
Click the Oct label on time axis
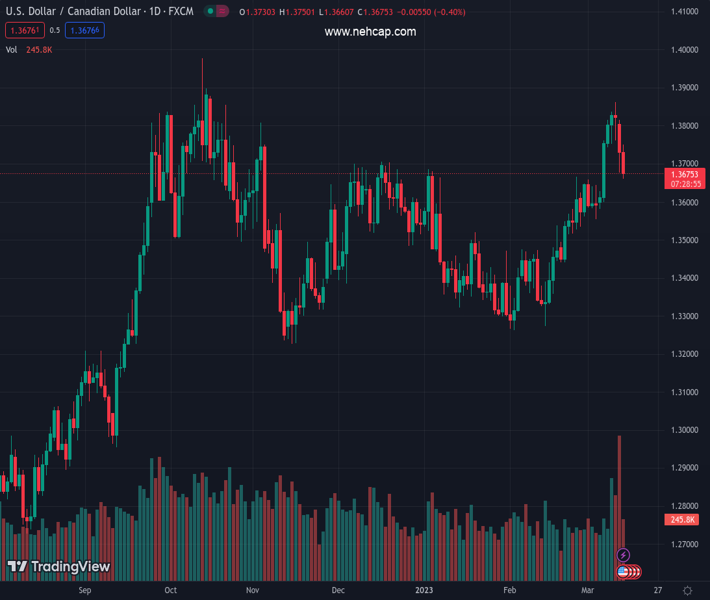170,591
